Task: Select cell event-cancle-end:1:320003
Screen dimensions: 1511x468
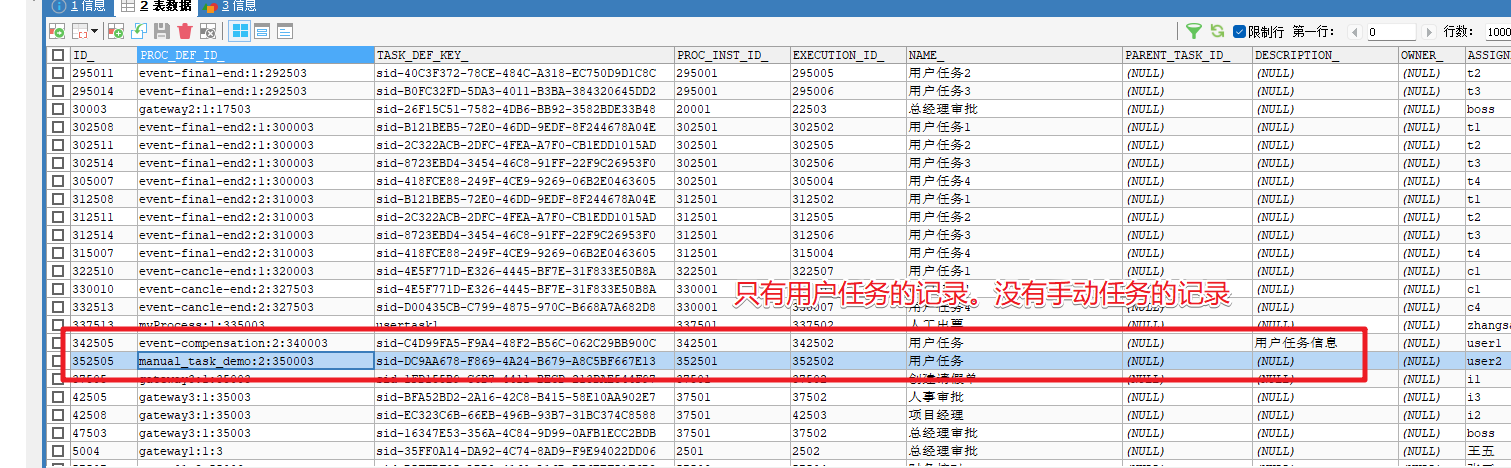Action: tap(255, 271)
